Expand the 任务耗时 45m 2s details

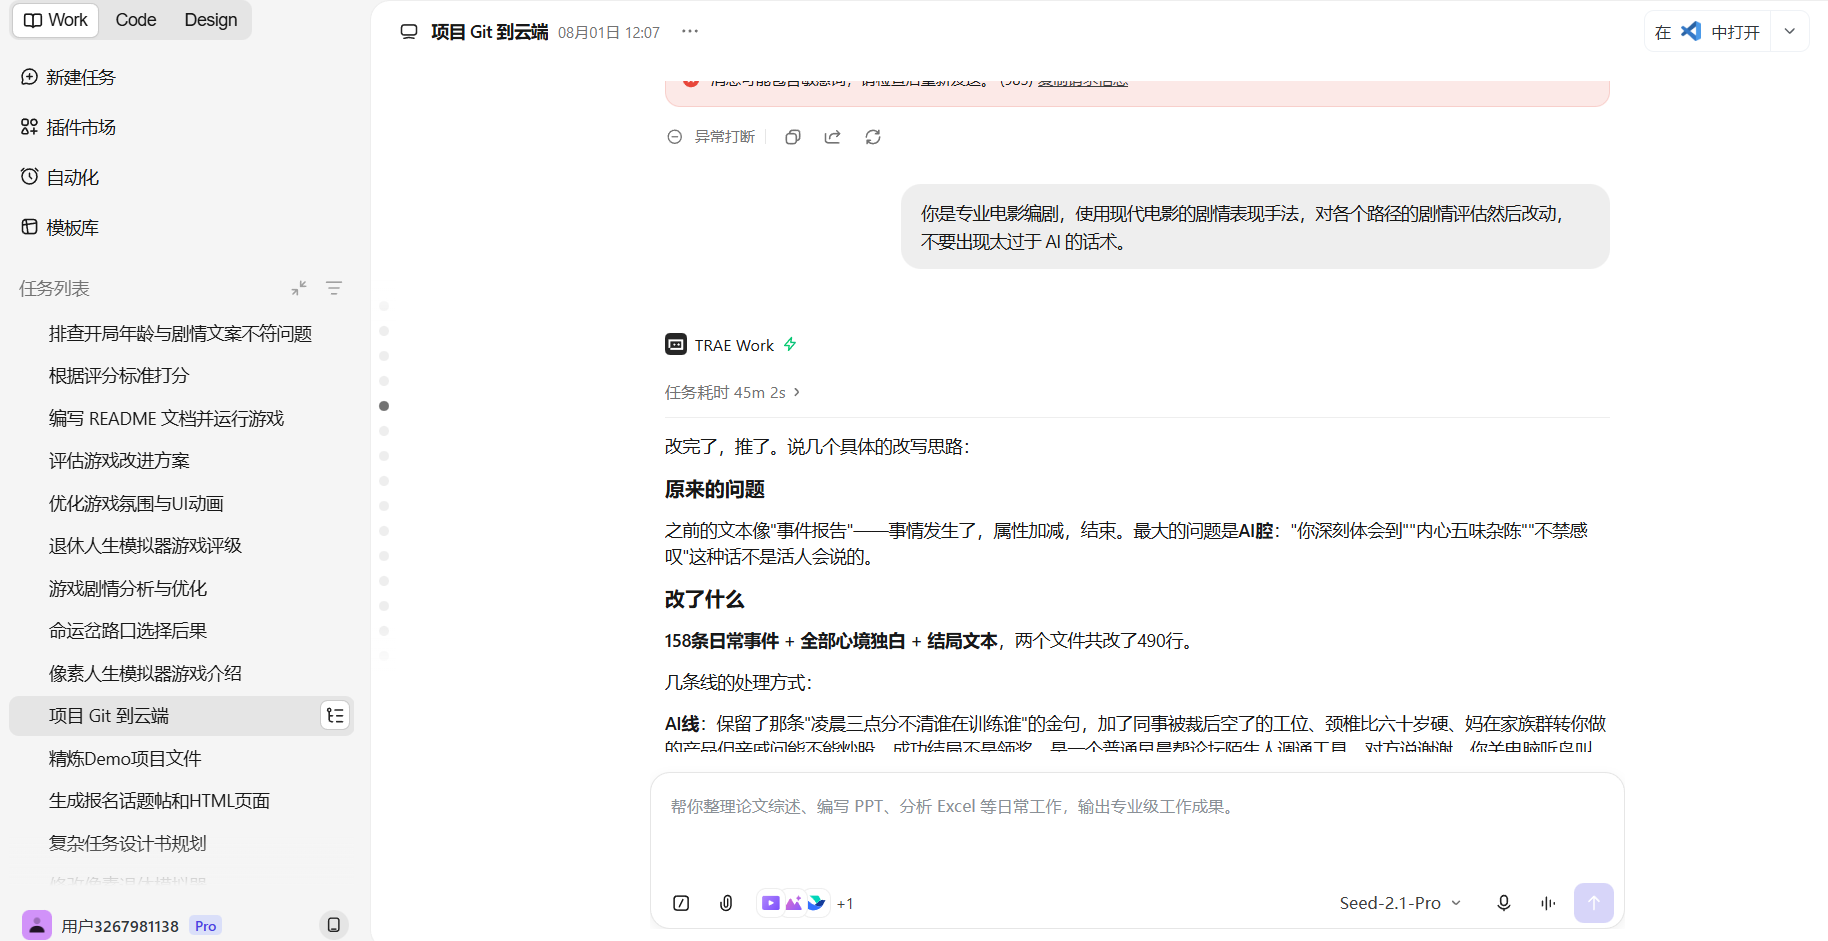733,392
